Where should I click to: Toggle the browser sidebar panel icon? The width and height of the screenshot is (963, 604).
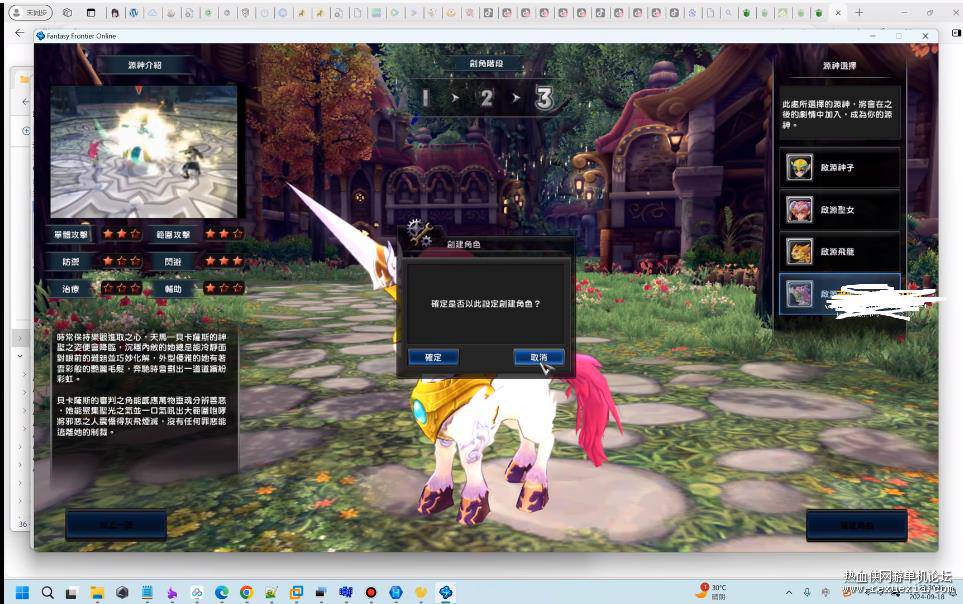(956, 33)
